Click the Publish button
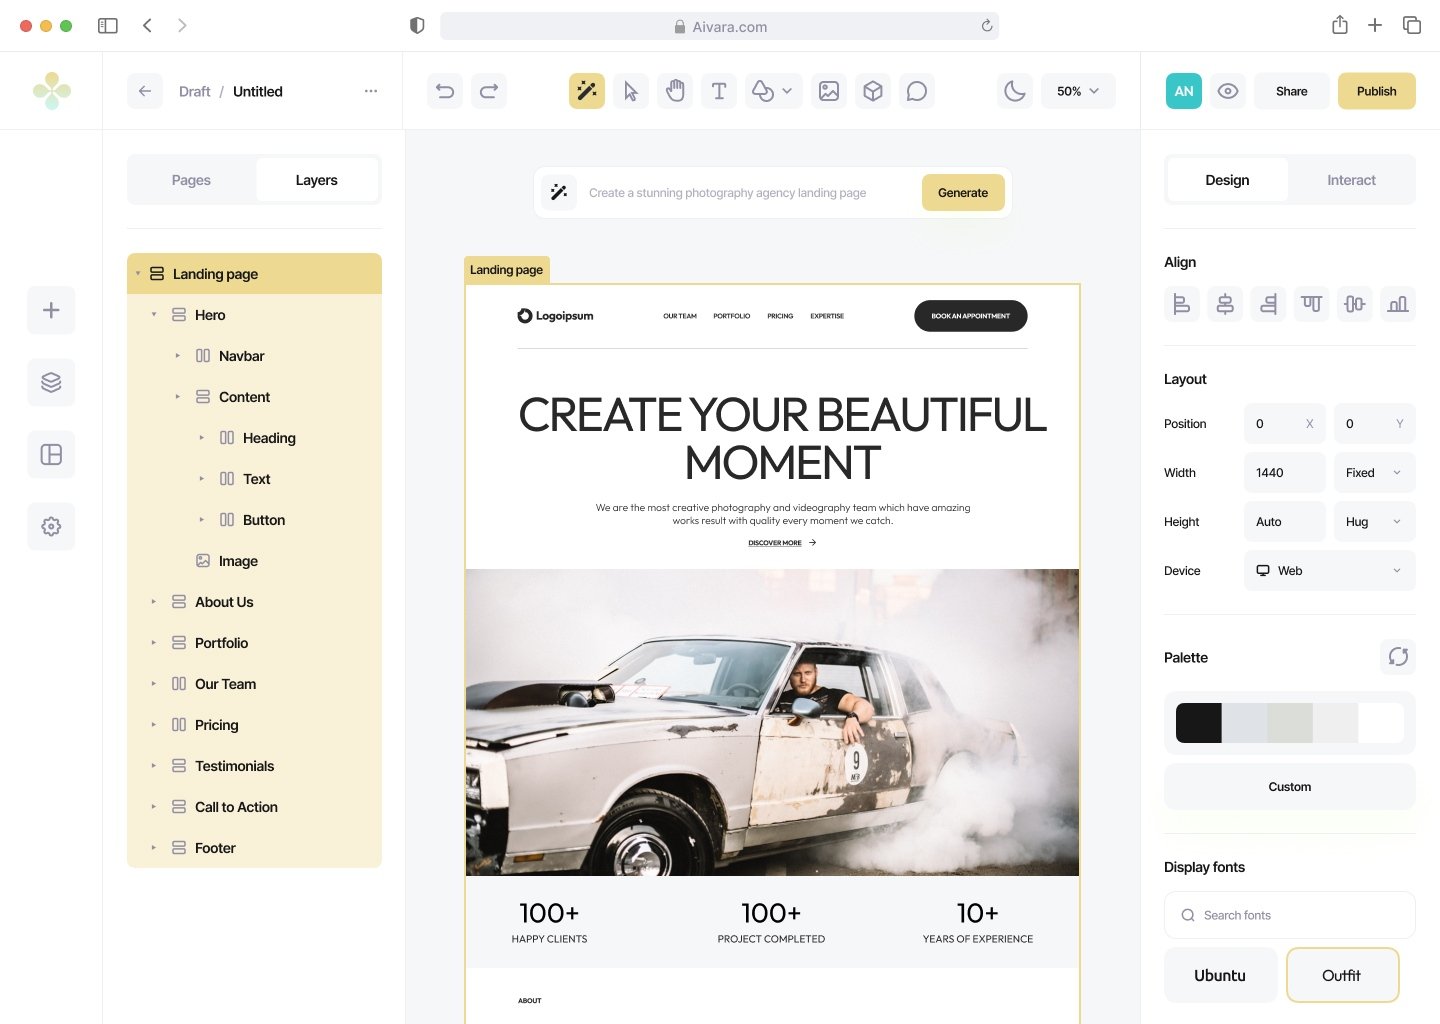This screenshot has width=1440, height=1024. tap(1376, 91)
